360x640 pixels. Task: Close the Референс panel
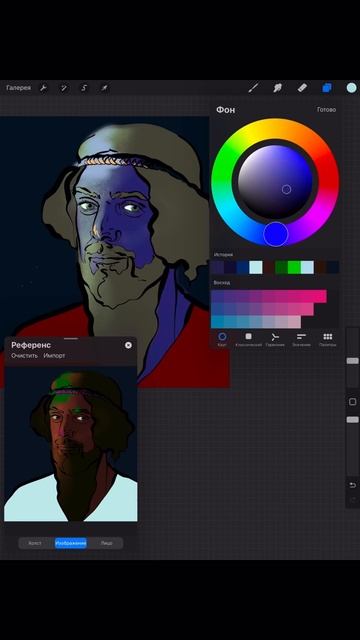(x=128, y=345)
